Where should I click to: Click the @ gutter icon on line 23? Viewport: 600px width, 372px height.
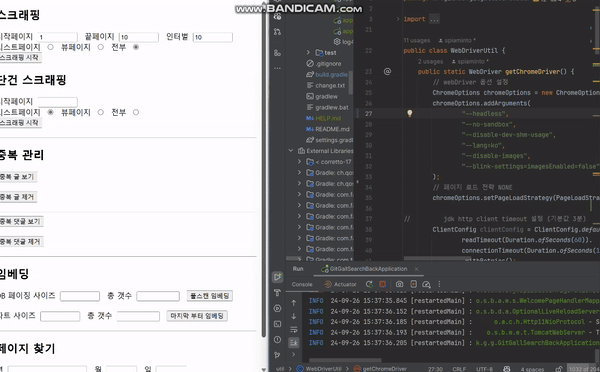click(387, 72)
